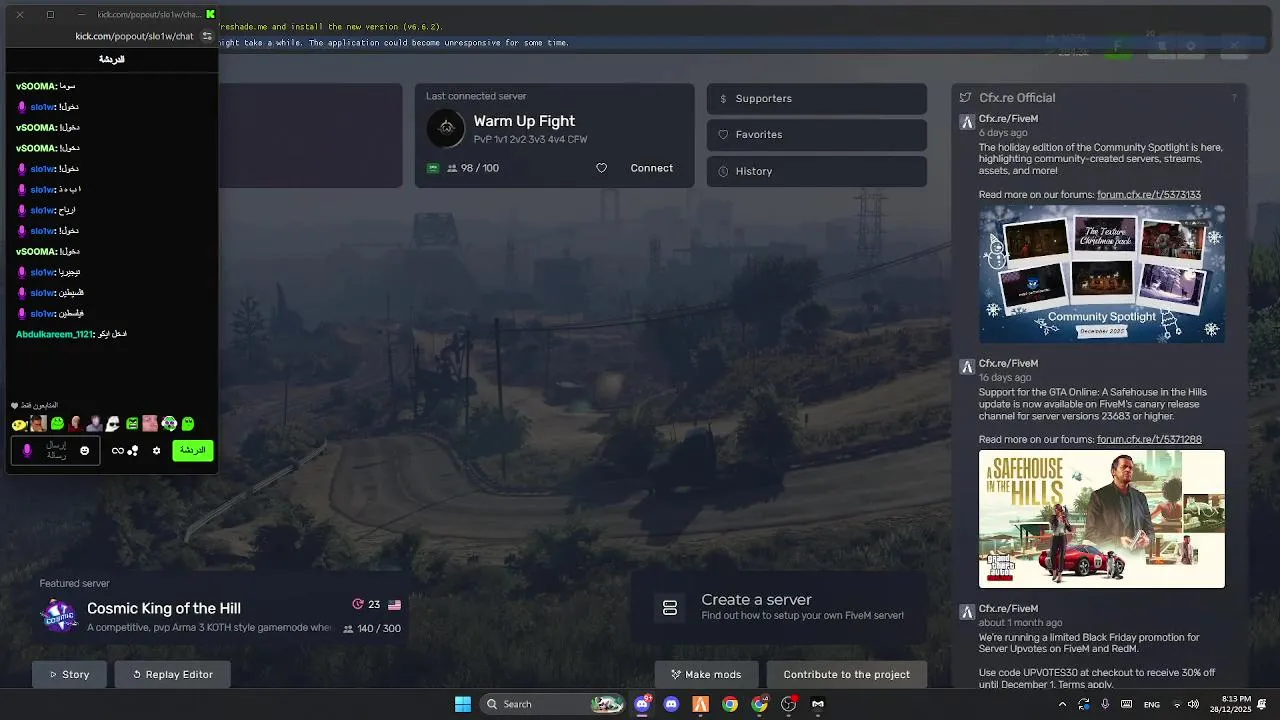The width and height of the screenshot is (1280, 720).
Task: Open the Replay Editor
Action: (x=172, y=675)
